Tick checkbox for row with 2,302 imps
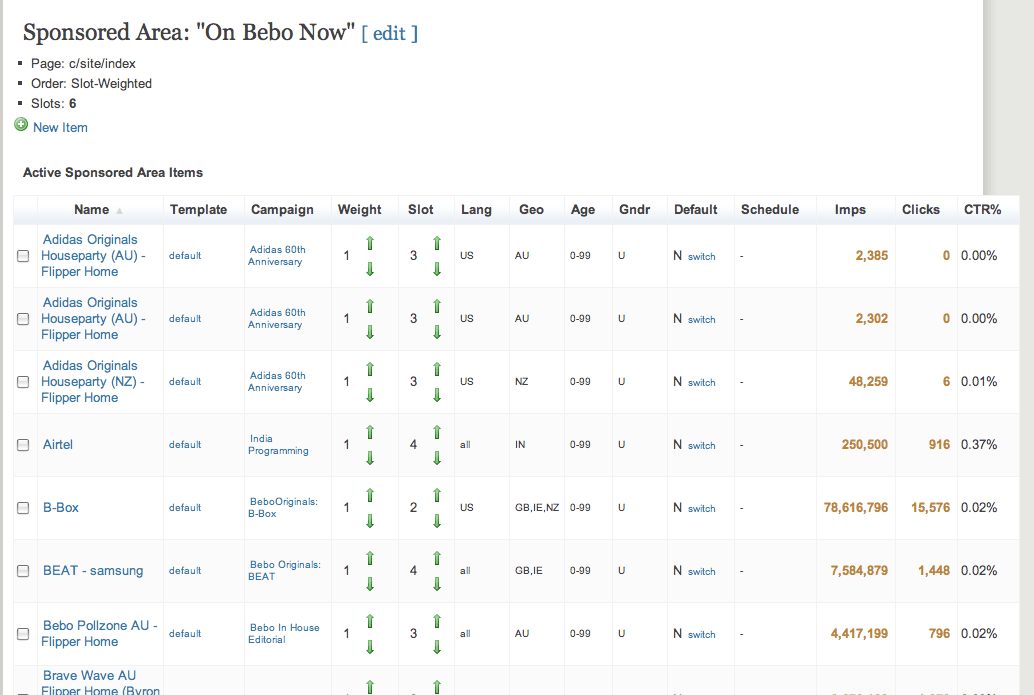1034x695 pixels. click(x=23, y=319)
